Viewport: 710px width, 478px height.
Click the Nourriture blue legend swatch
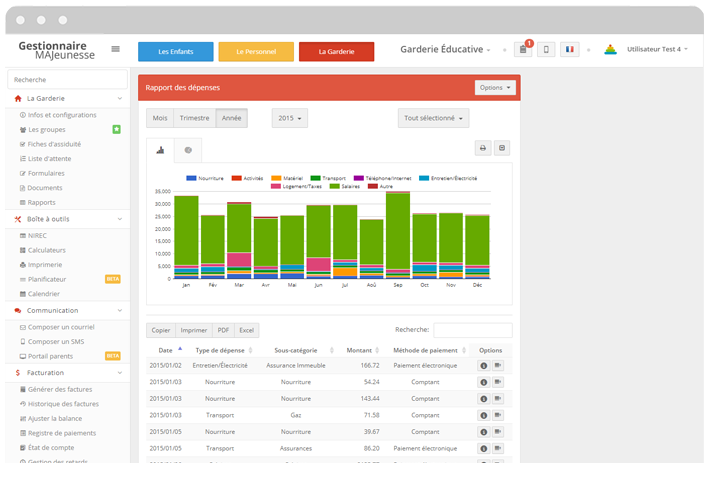point(191,178)
